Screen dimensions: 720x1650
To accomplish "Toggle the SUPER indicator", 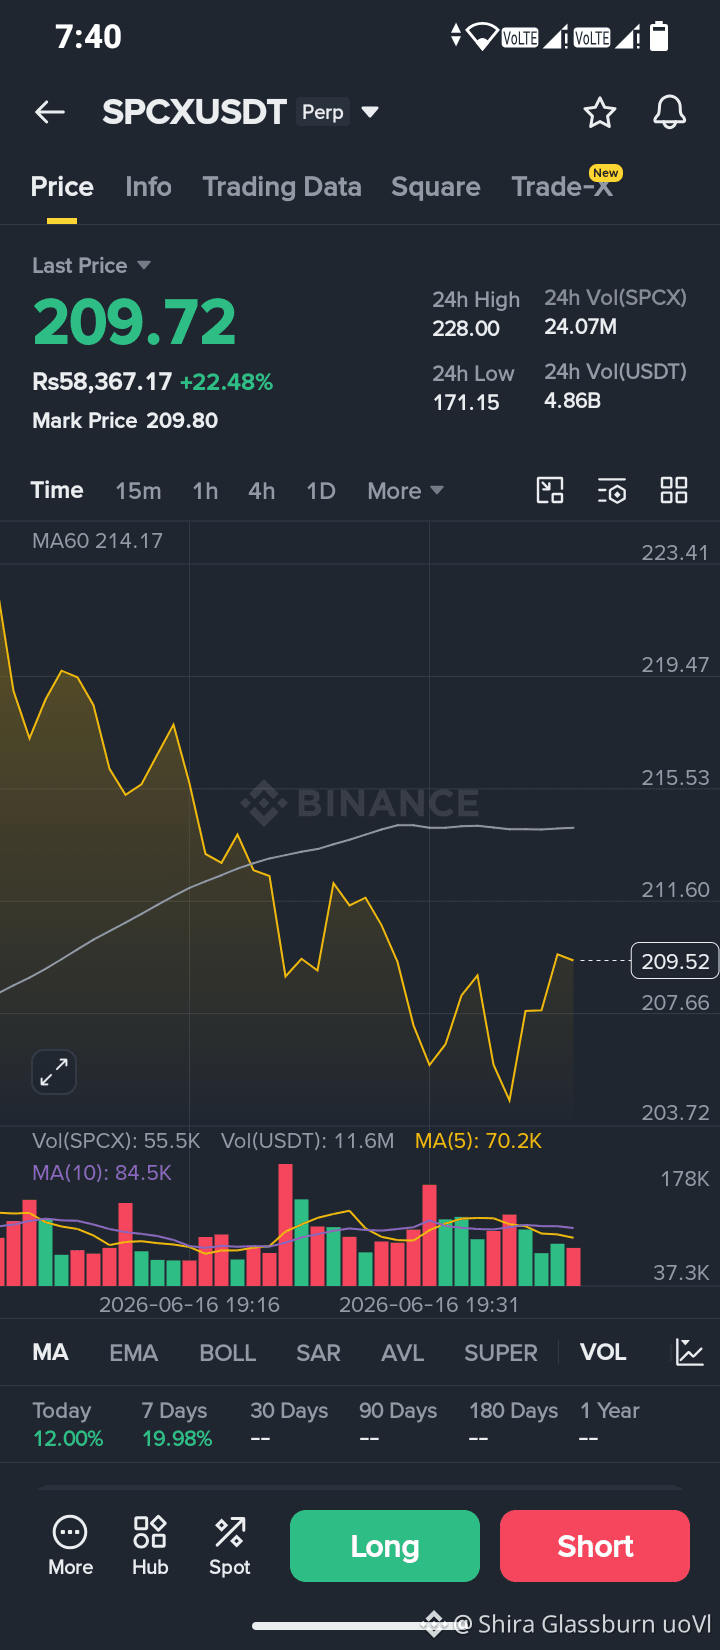I will [x=501, y=1353].
